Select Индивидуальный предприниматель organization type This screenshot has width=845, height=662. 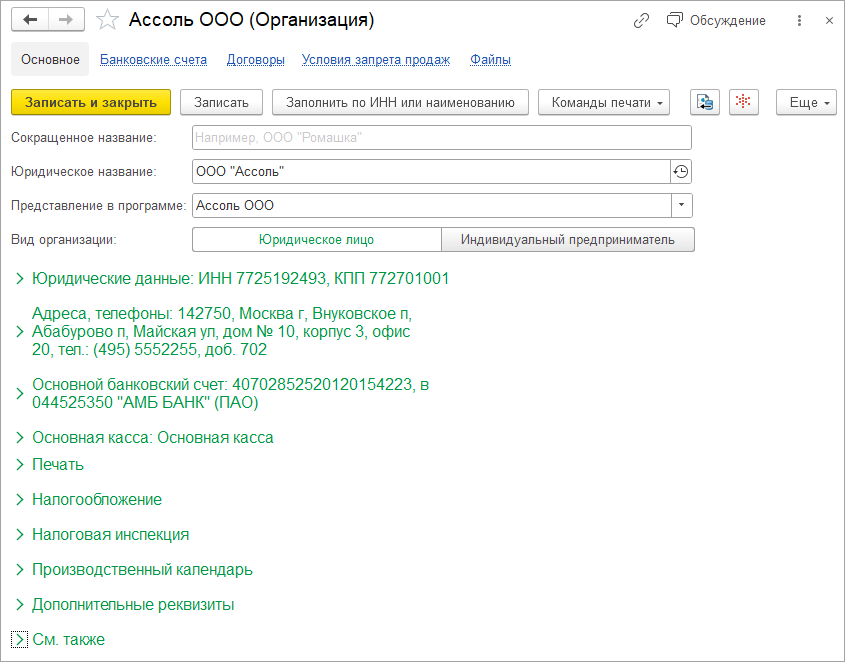coord(567,239)
